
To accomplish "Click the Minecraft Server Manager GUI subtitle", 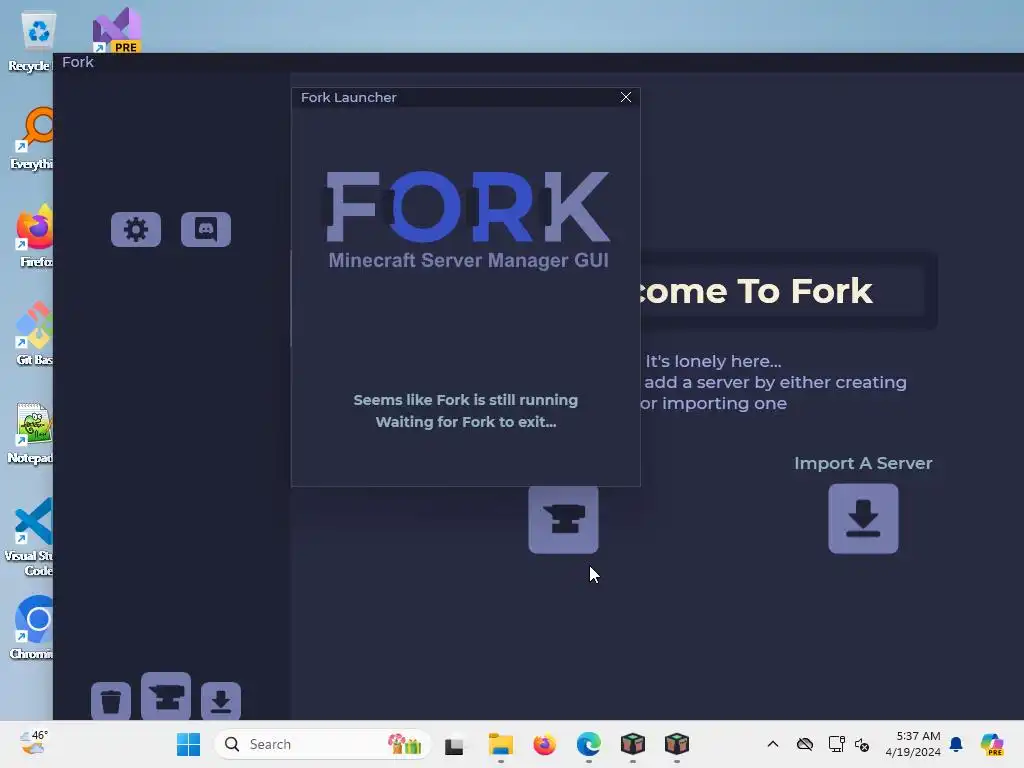I will point(468,260).
